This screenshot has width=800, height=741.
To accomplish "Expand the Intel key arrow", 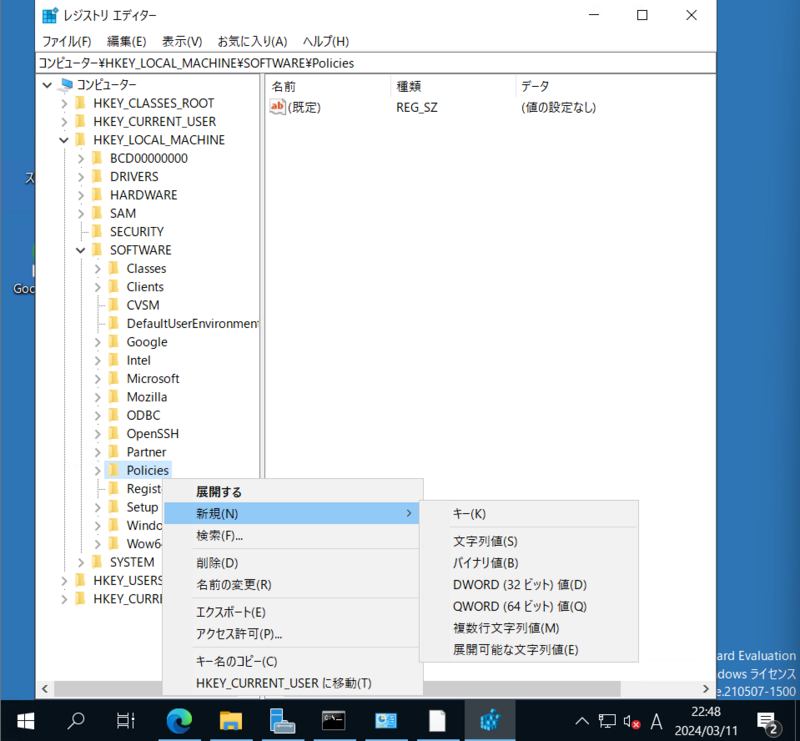I will (97, 360).
